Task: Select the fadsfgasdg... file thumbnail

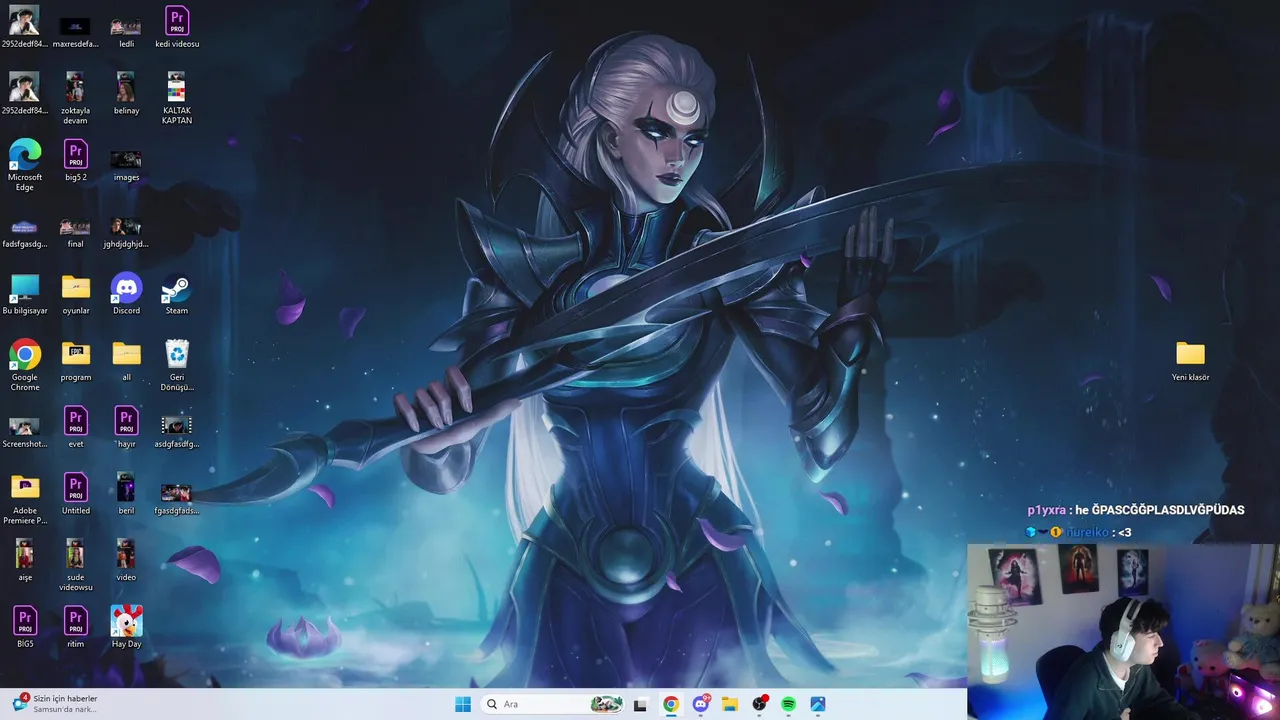Action: click(x=25, y=232)
